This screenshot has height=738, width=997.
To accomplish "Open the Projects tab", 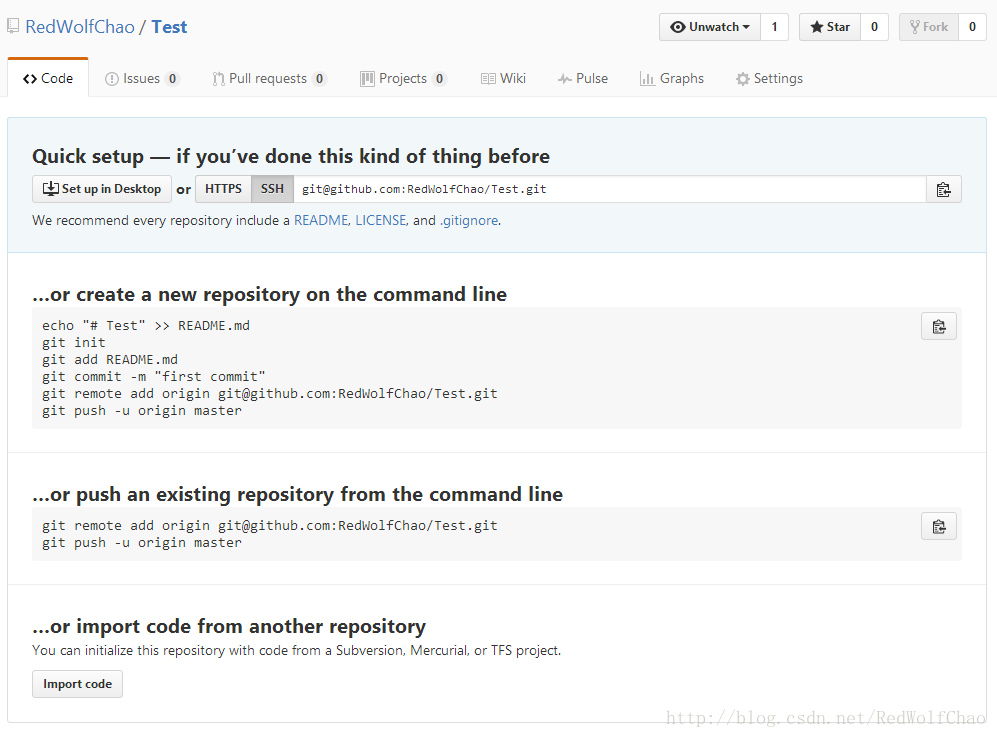I will [403, 78].
